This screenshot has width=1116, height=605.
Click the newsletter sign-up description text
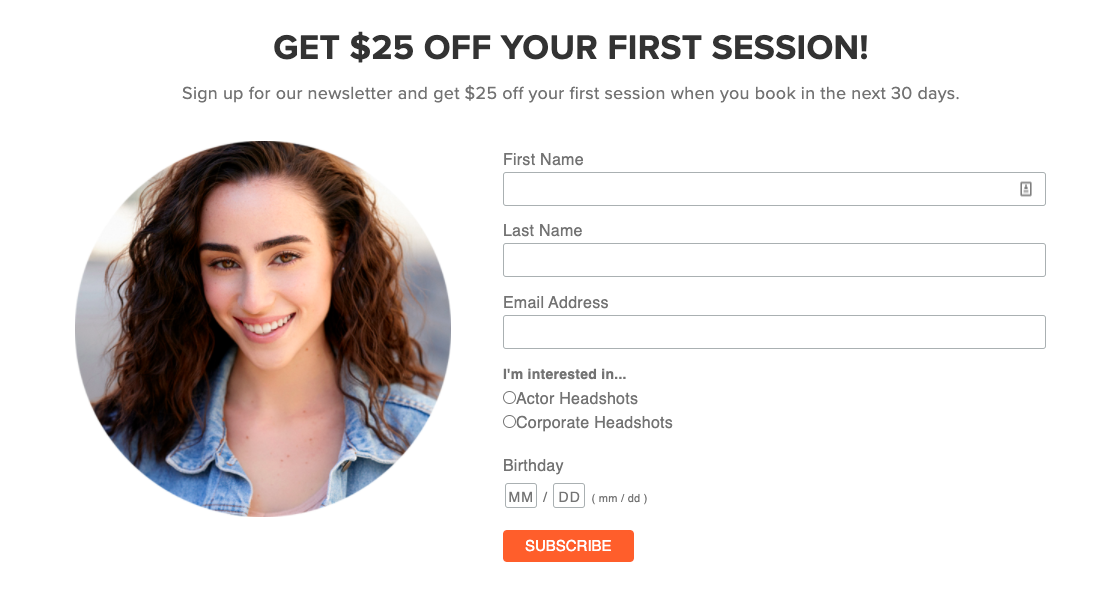pos(570,93)
